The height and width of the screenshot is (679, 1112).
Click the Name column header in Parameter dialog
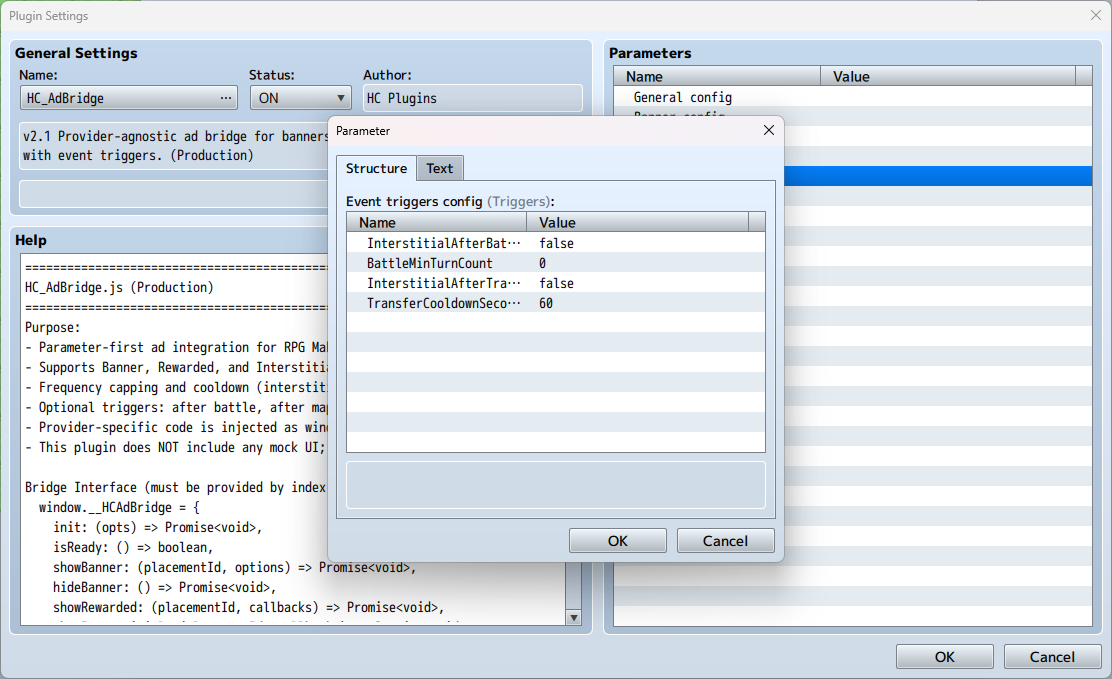pos(436,223)
